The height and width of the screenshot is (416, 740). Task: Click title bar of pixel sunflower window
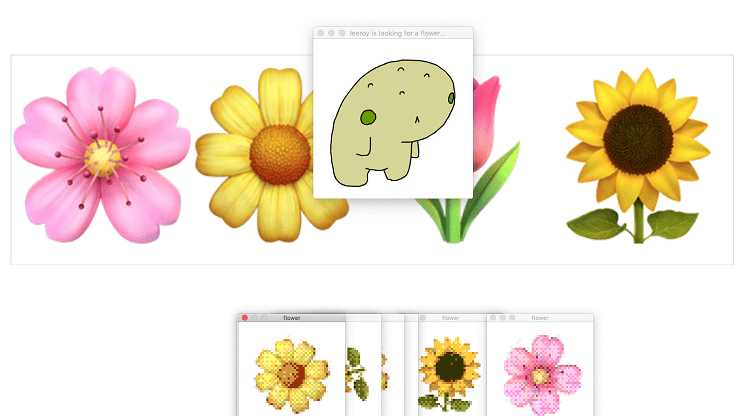pyautogui.click(x=451, y=318)
